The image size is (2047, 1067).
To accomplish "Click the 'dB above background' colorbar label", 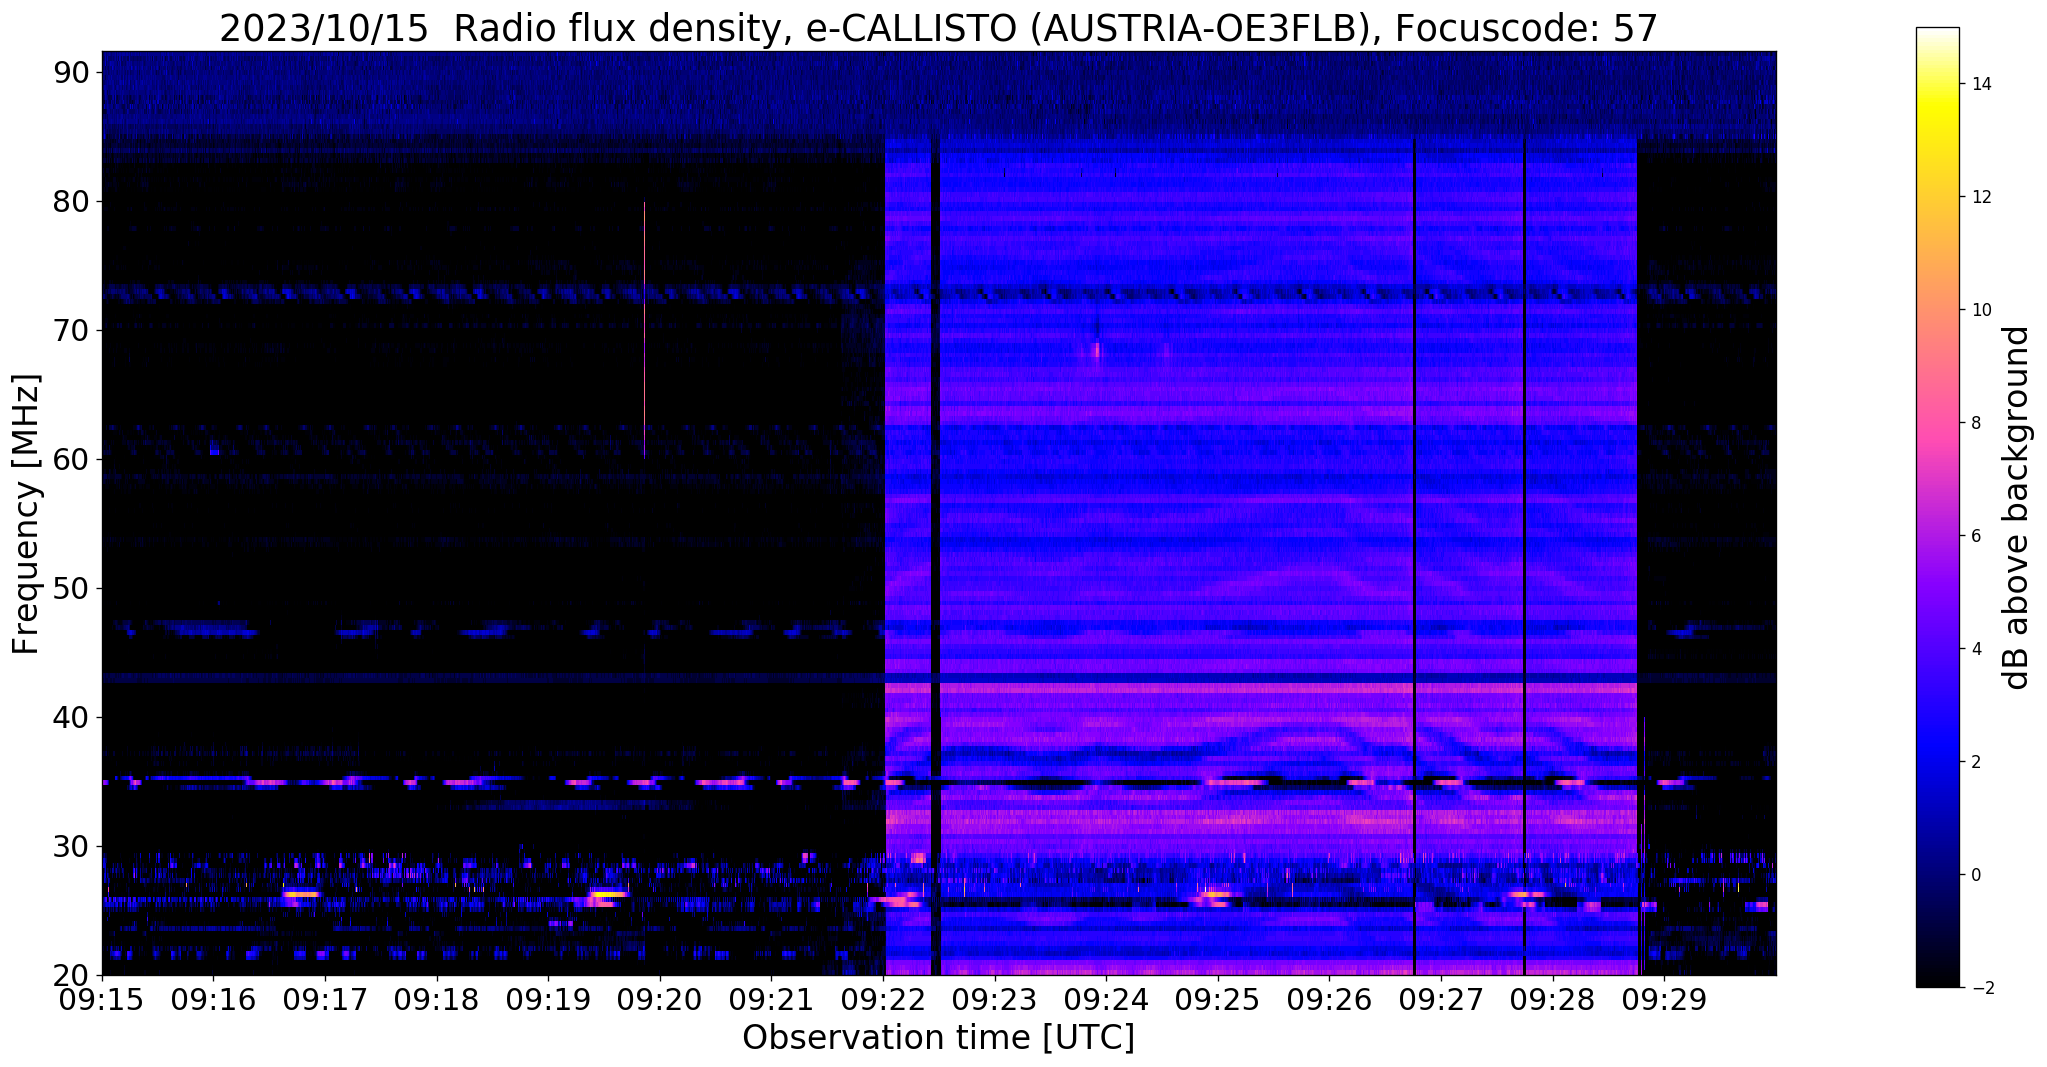I will (x=2017, y=507).
